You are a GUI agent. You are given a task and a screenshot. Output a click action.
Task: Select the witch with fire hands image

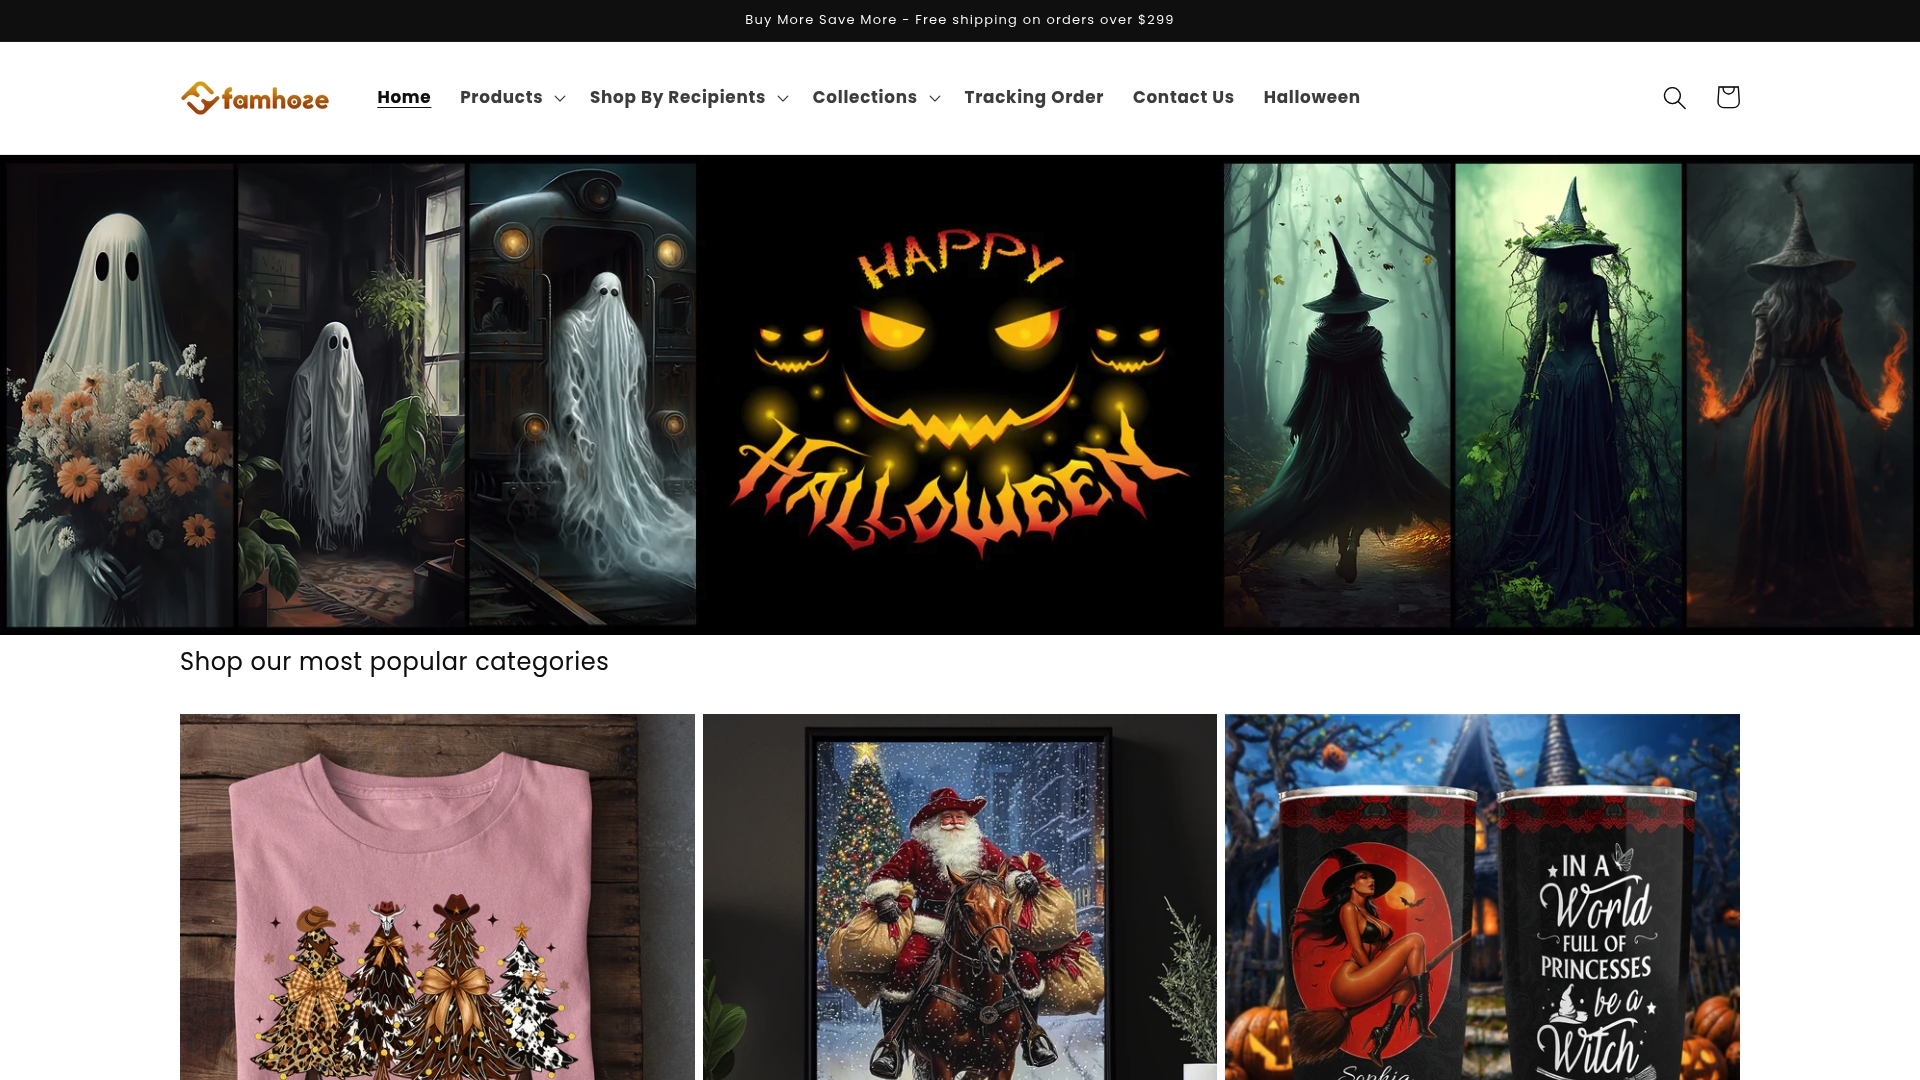(x=1799, y=395)
